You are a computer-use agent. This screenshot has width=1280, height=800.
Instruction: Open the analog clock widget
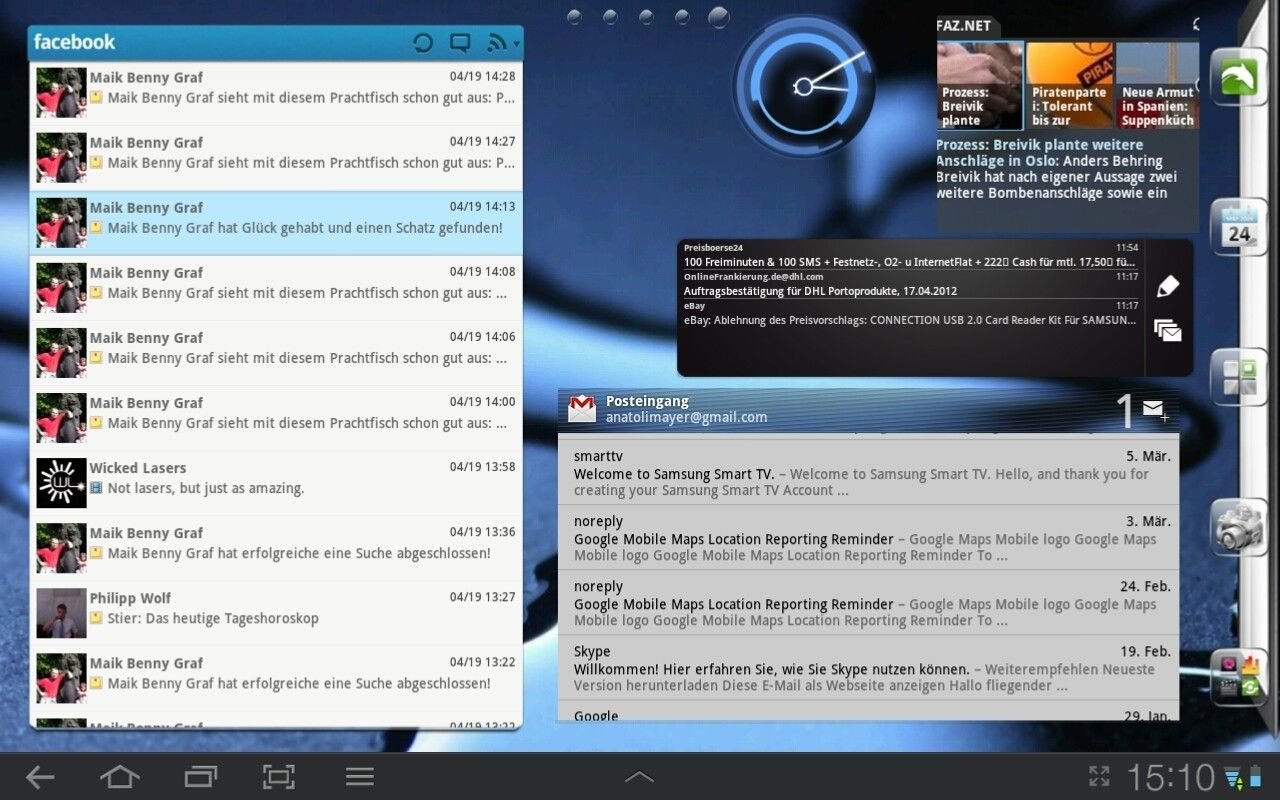tap(803, 87)
